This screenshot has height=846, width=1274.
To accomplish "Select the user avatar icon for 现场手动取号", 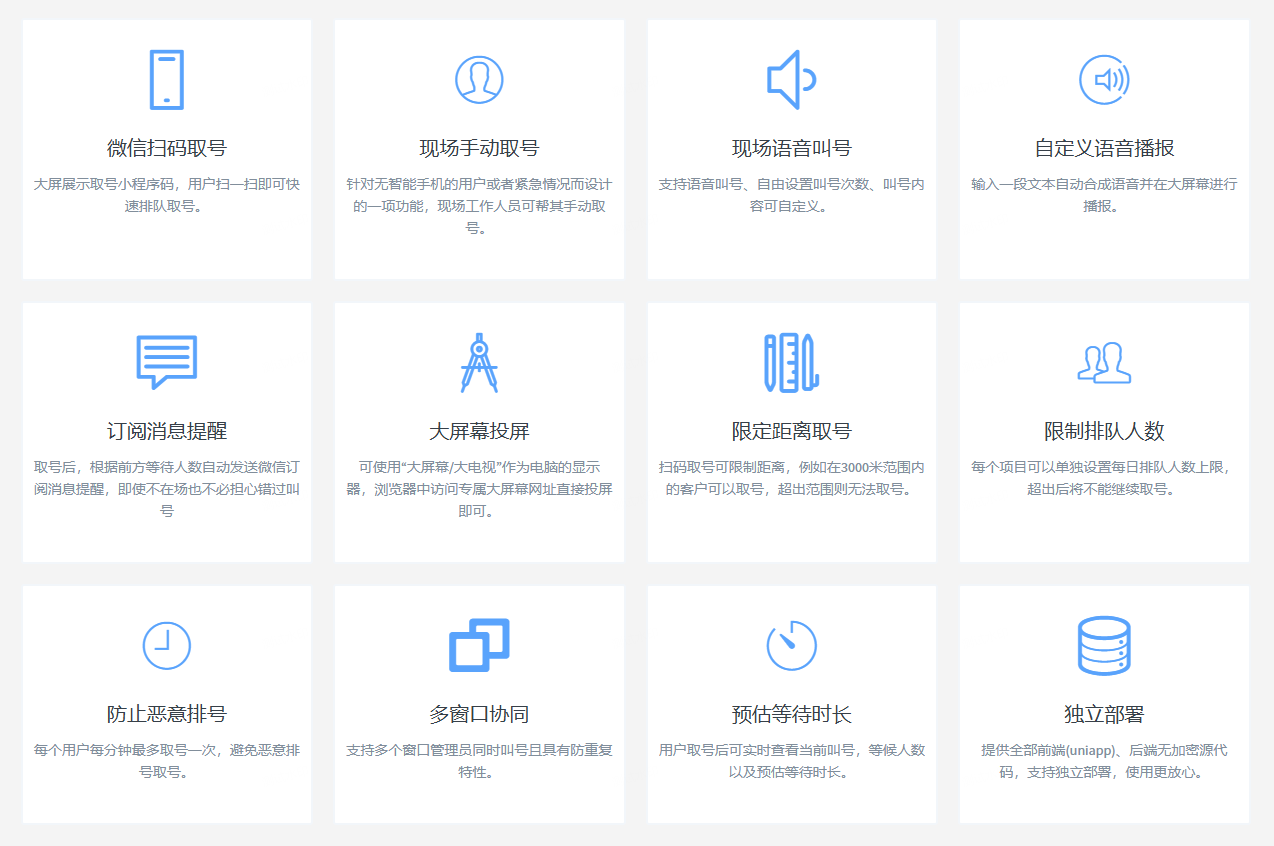I will click(x=479, y=81).
